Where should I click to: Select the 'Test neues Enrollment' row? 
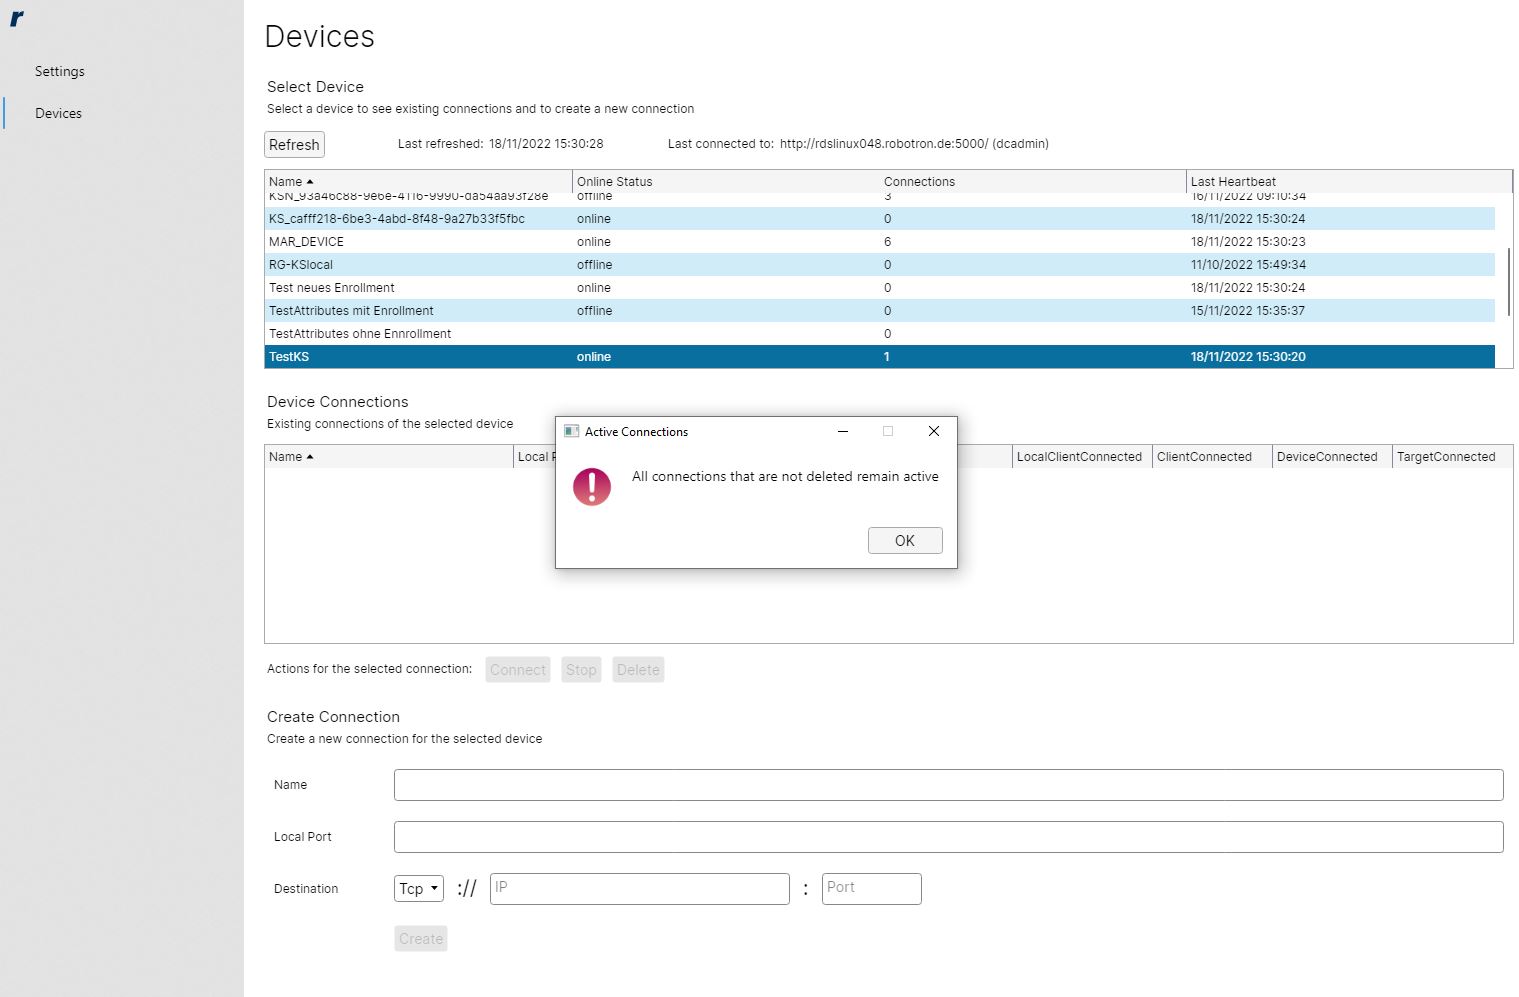point(880,288)
